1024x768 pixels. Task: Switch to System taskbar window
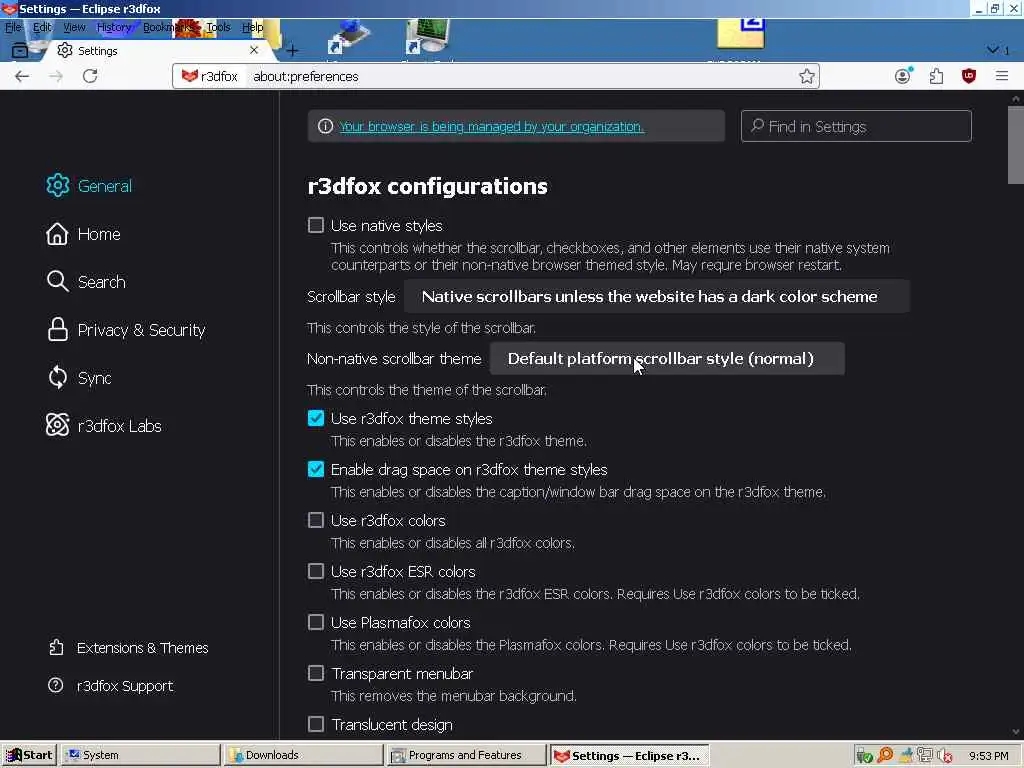point(141,755)
